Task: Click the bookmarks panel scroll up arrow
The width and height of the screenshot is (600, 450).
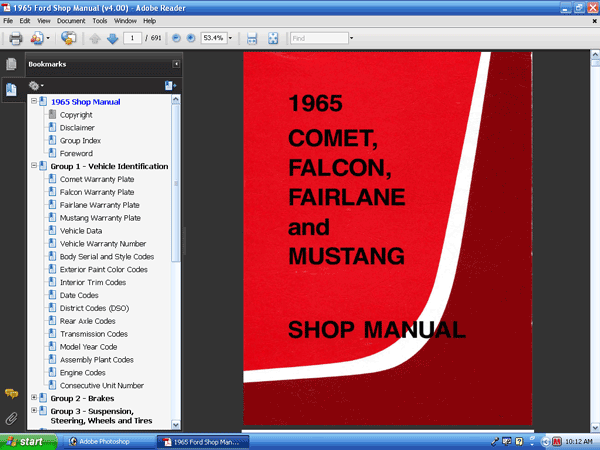Action: click(176, 99)
